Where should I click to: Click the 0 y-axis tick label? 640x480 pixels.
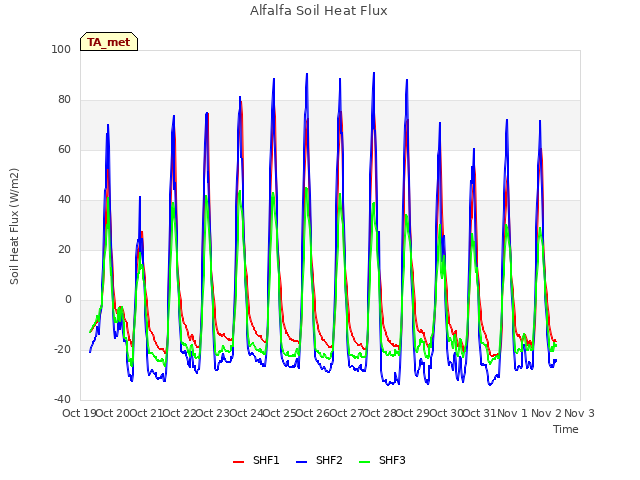click(x=68, y=300)
